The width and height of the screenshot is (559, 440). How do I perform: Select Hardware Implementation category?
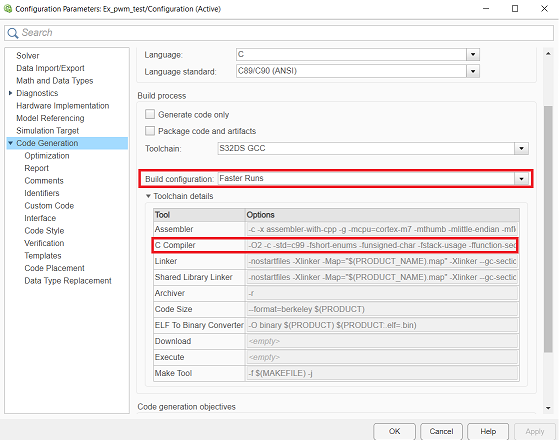point(63,106)
